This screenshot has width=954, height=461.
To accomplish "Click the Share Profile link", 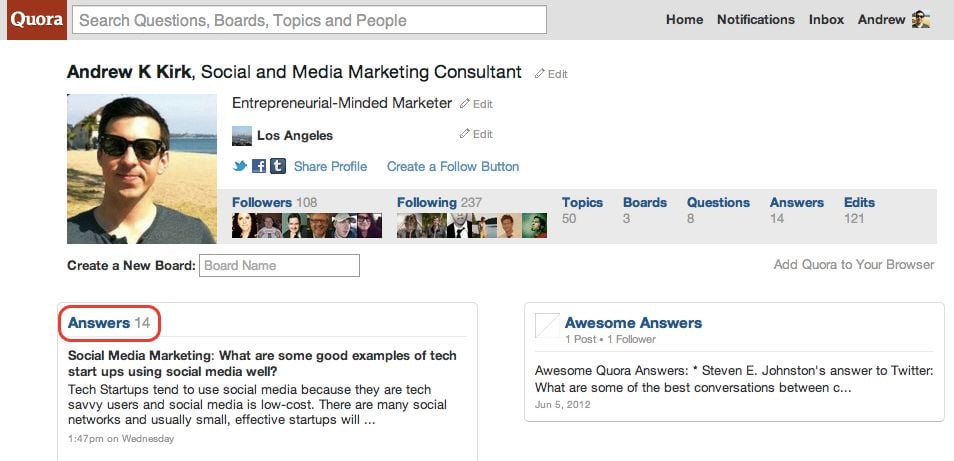I will (330, 167).
